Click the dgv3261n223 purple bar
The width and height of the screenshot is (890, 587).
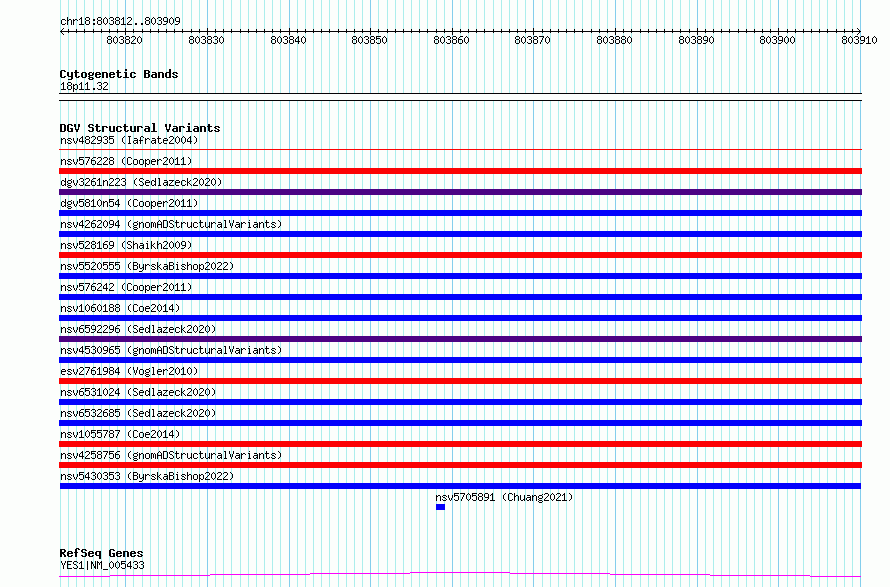(460, 192)
